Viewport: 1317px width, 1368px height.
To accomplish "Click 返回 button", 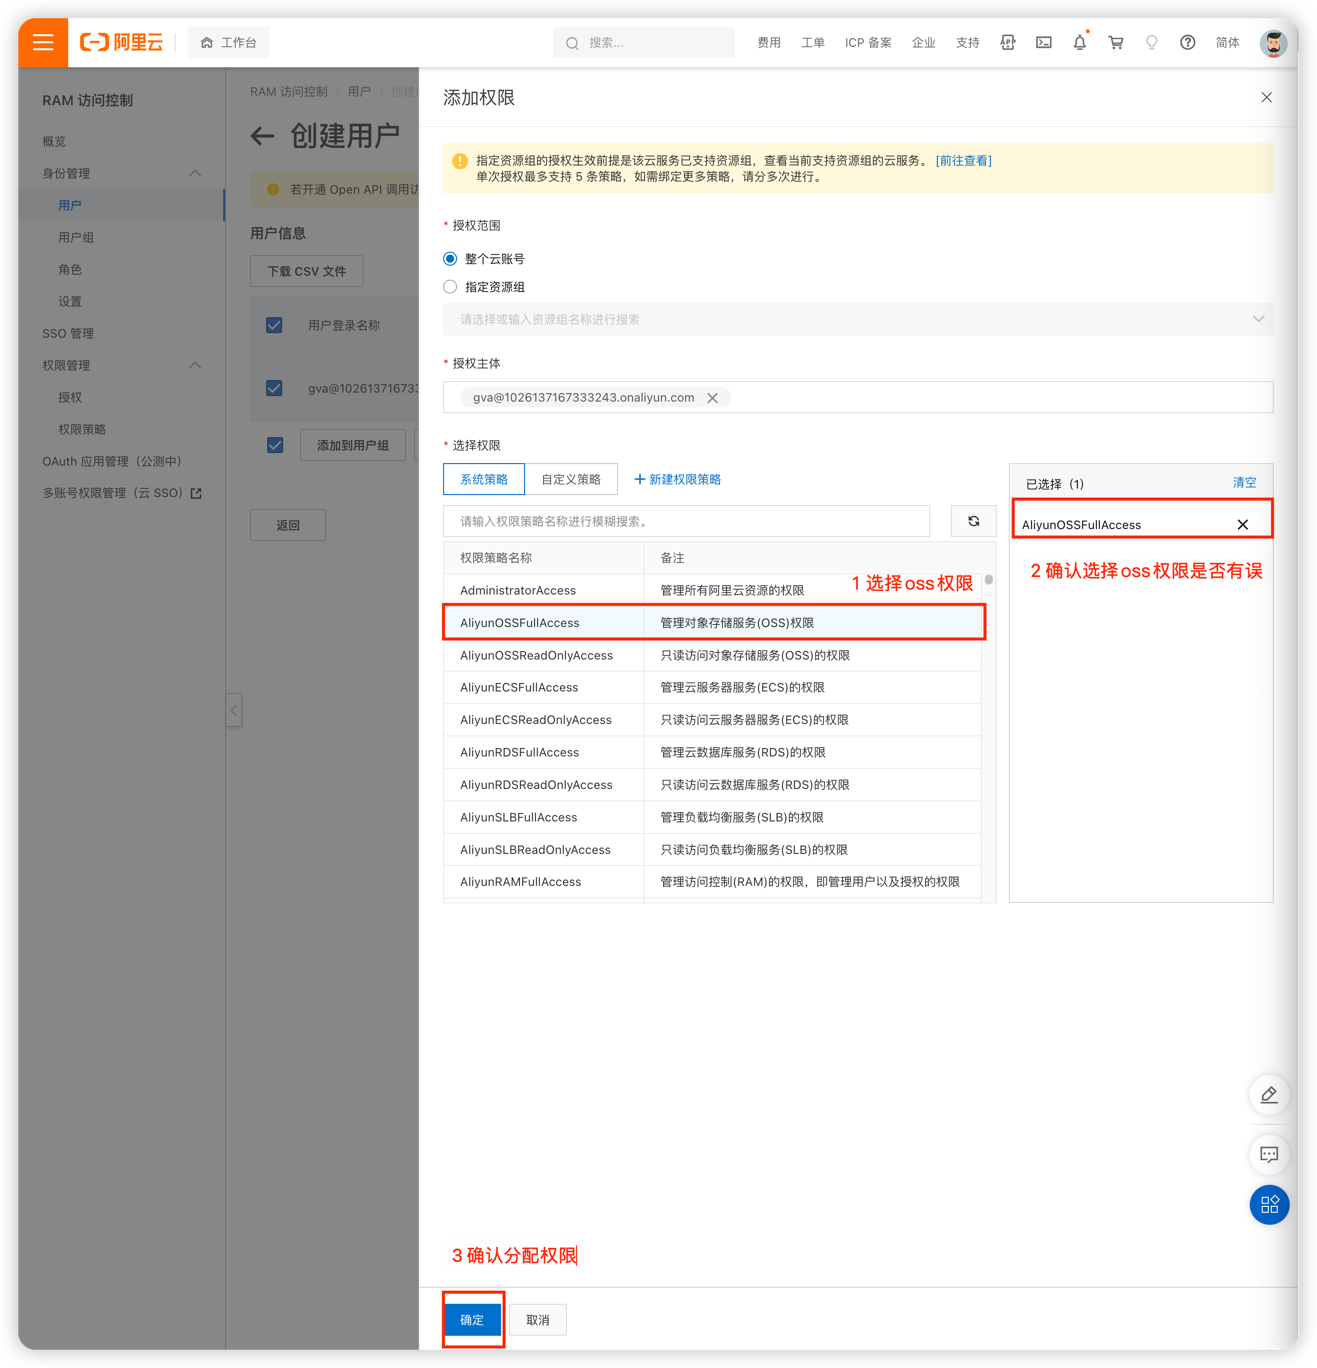I will (288, 525).
